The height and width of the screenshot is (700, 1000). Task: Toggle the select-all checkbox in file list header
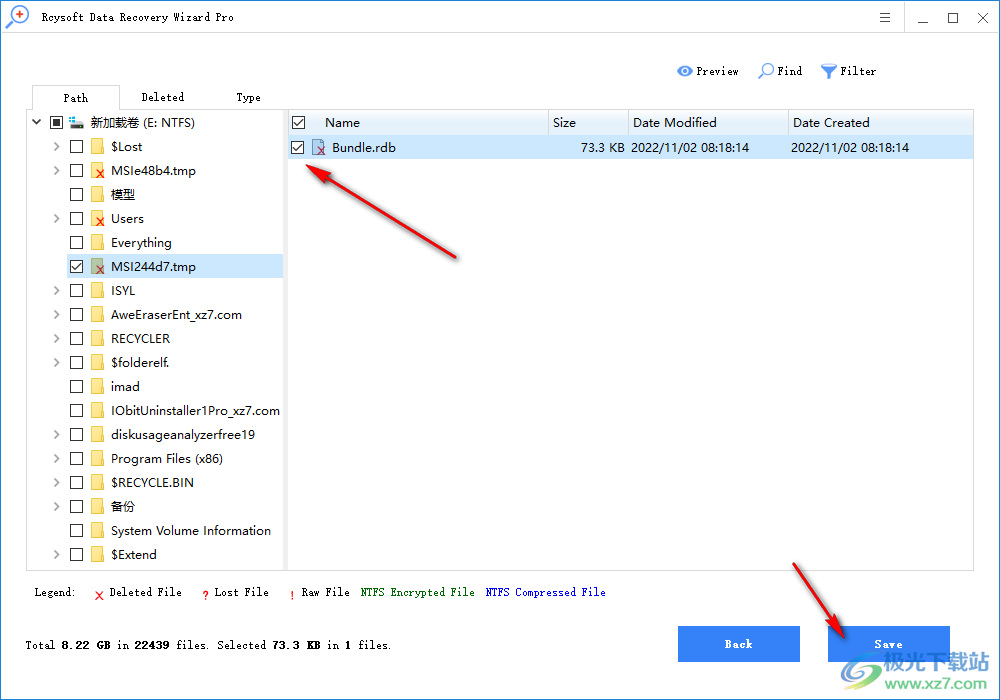(297, 122)
